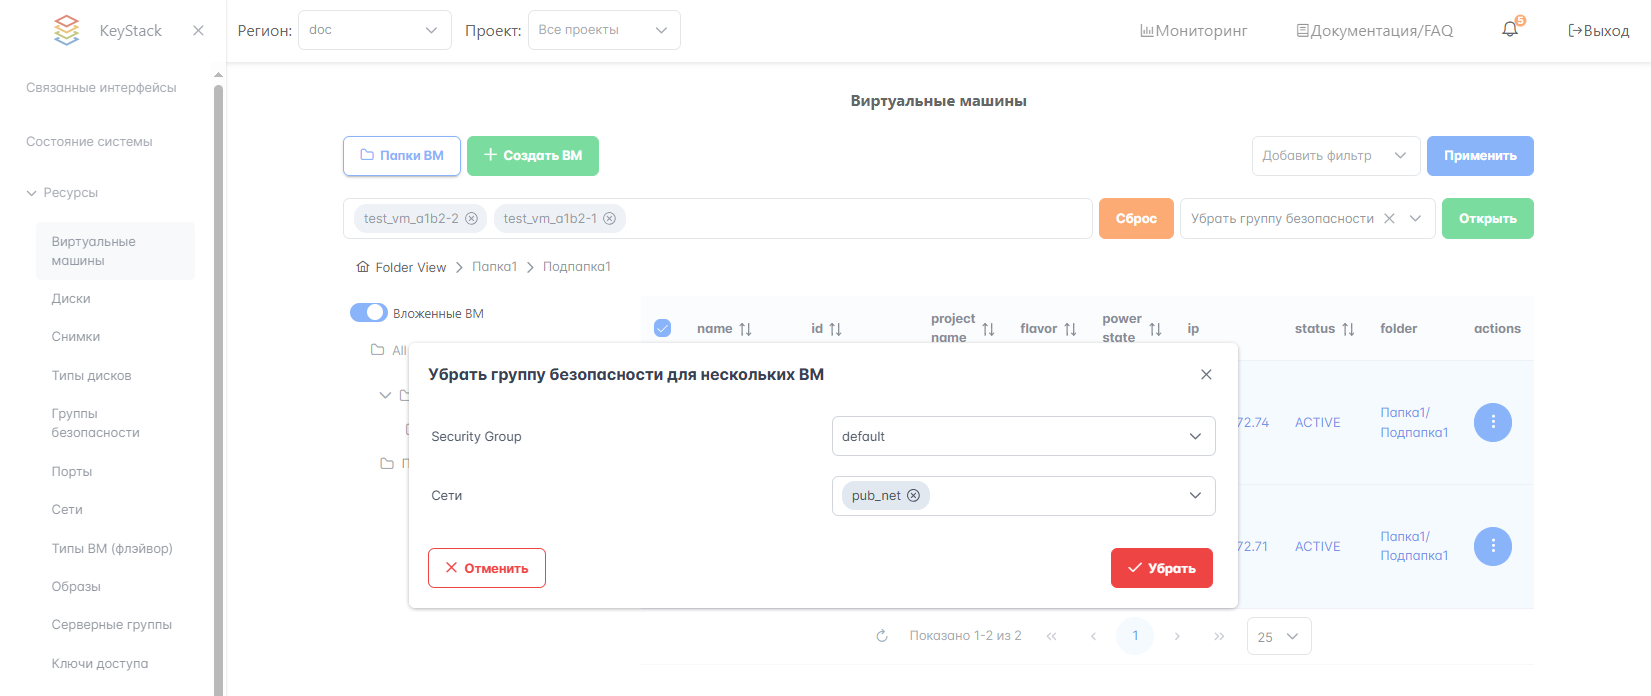1651x696 pixels.
Task: Click the KeyStack logo icon
Action: tap(66, 30)
